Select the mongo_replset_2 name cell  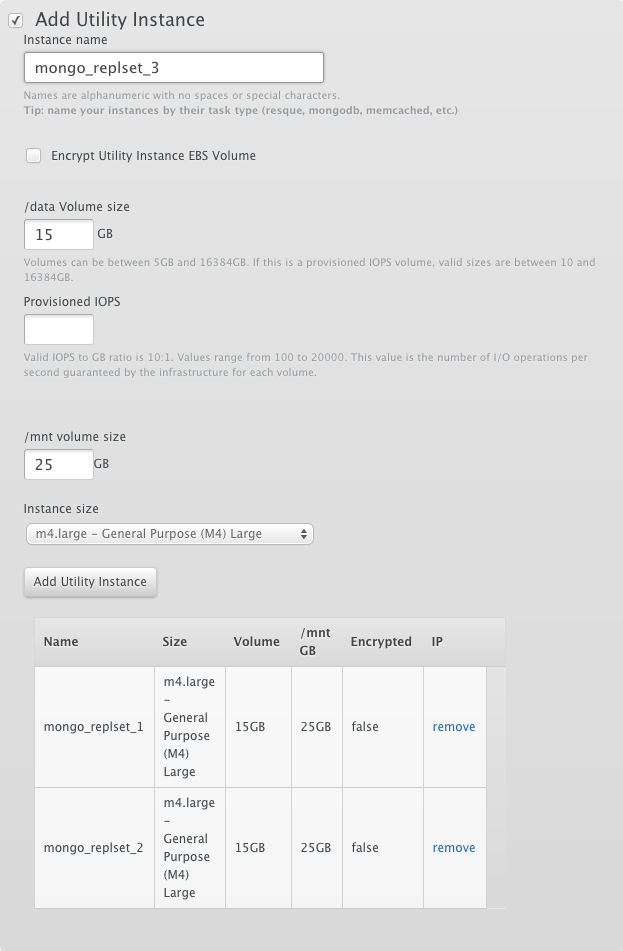(x=94, y=848)
